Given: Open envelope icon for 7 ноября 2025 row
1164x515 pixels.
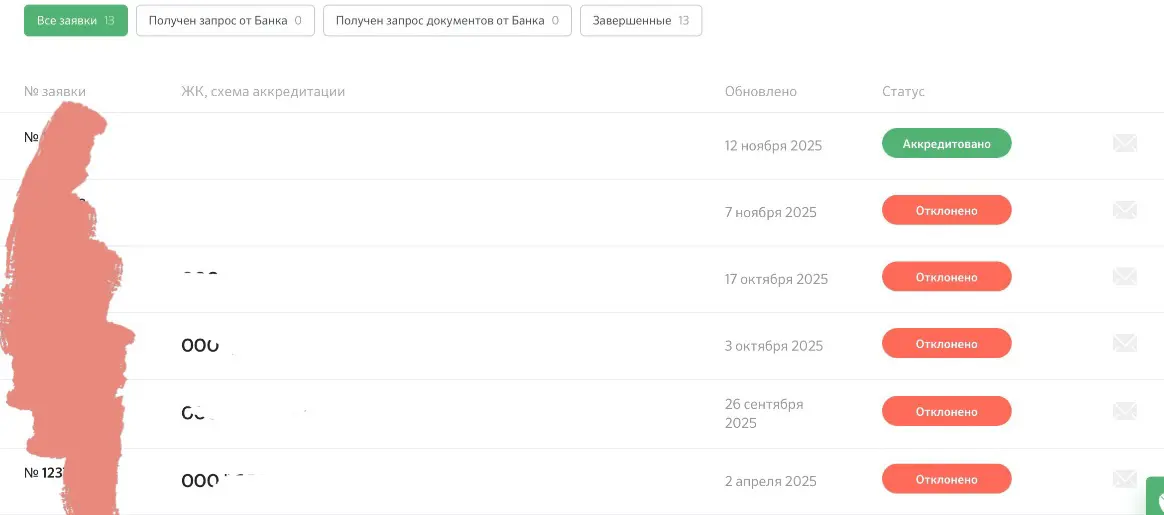Looking at the screenshot, I should tap(1125, 210).
